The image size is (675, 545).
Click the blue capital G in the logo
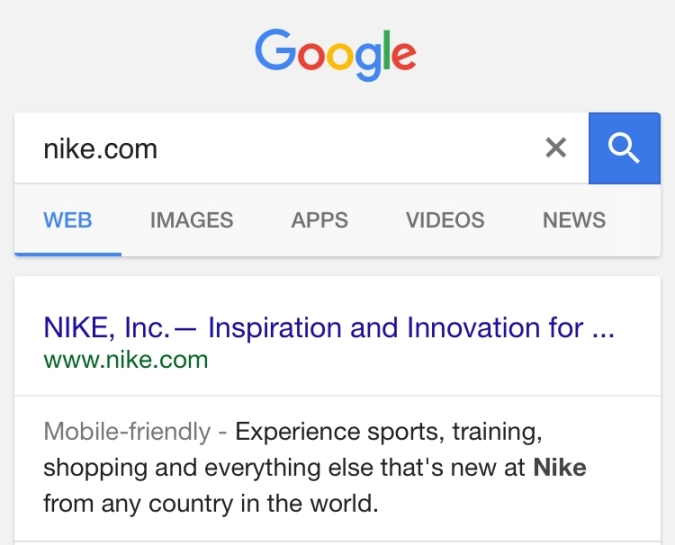click(x=276, y=50)
